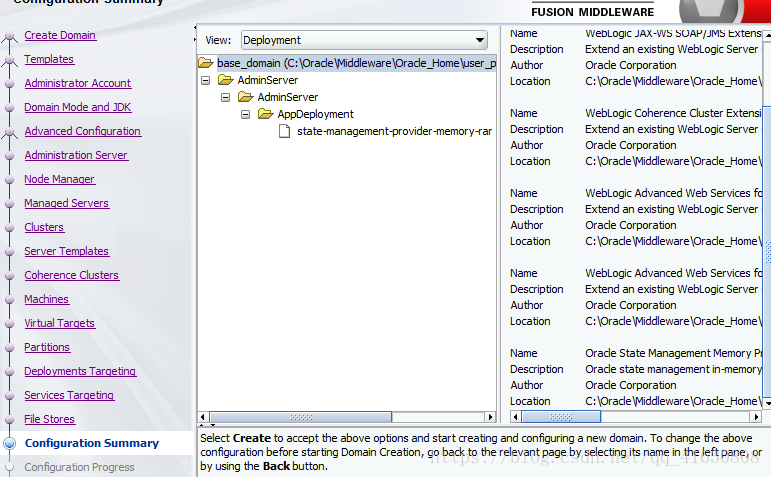Open Administrator Account step
The height and width of the screenshot is (477, 771).
coord(78,83)
